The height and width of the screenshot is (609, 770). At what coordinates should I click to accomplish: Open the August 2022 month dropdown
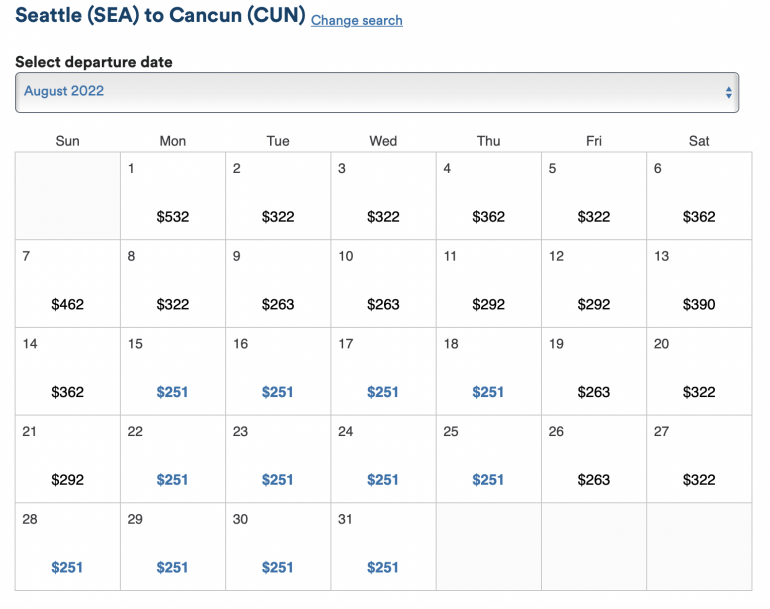376,92
